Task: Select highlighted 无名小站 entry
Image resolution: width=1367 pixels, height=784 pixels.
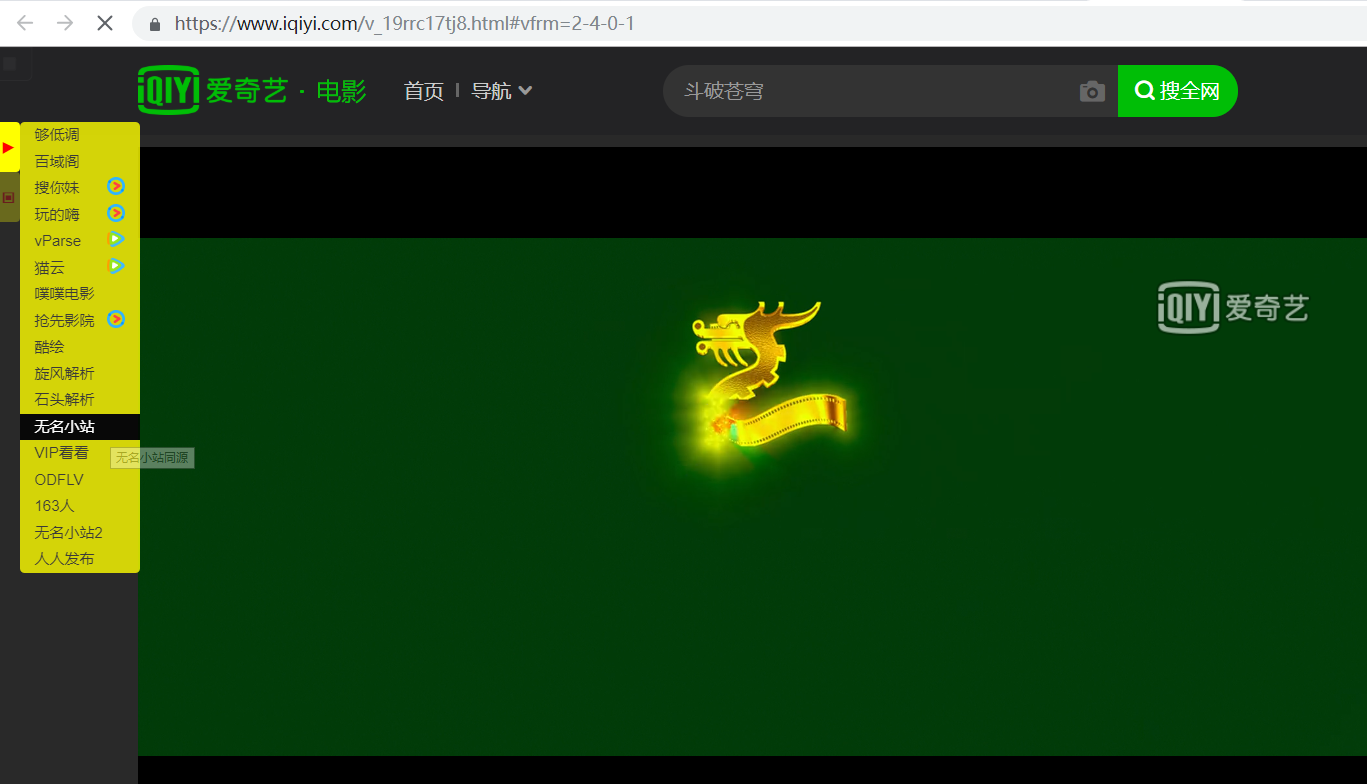Action: (x=80, y=426)
